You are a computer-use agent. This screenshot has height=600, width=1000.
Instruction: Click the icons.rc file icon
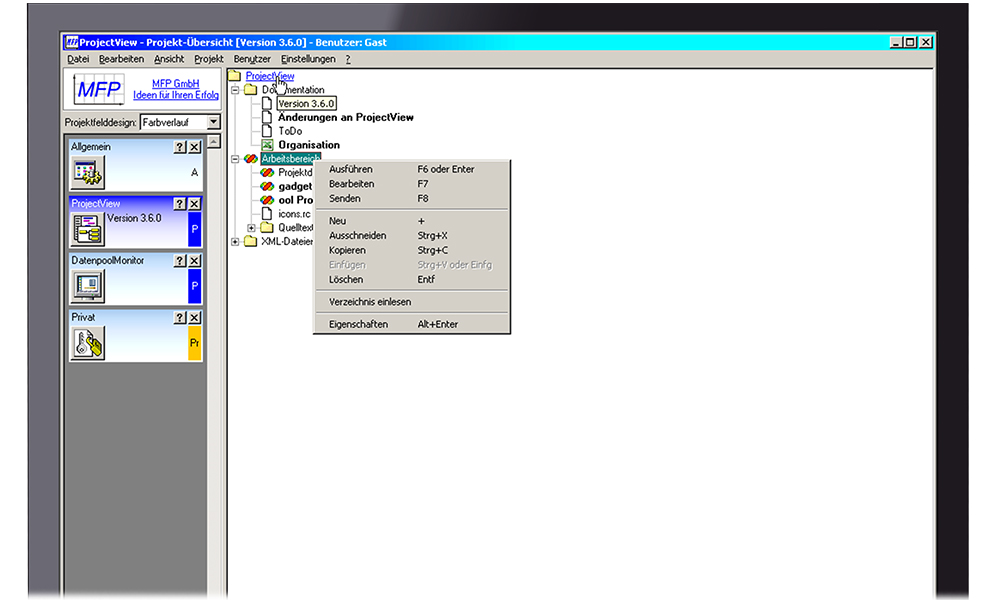tap(267, 214)
